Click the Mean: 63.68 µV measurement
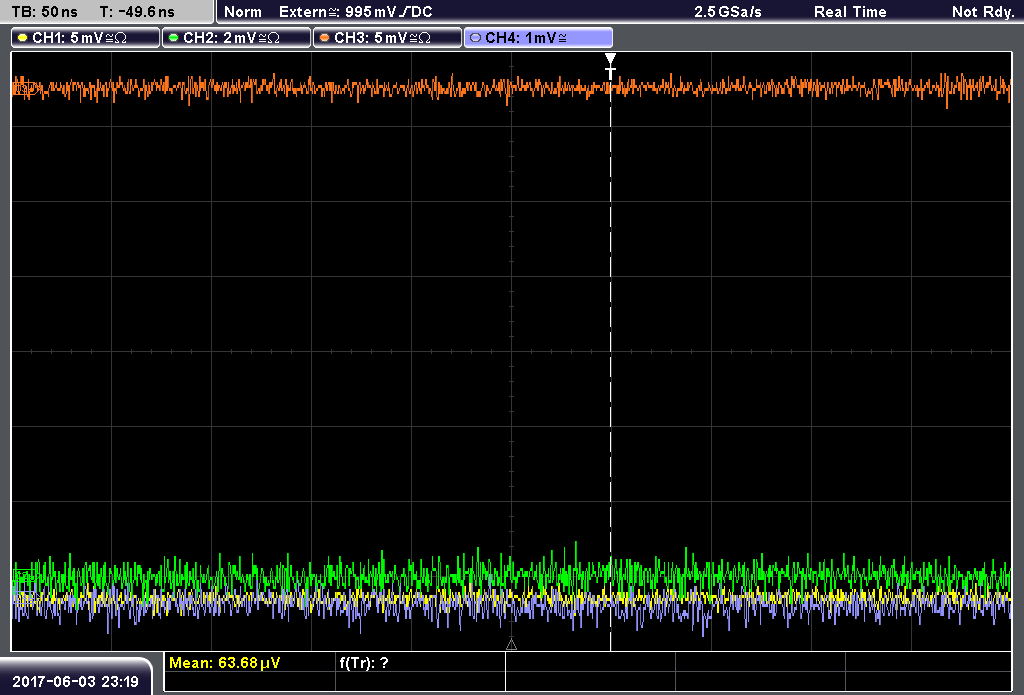This screenshot has width=1024, height=695. [225, 663]
